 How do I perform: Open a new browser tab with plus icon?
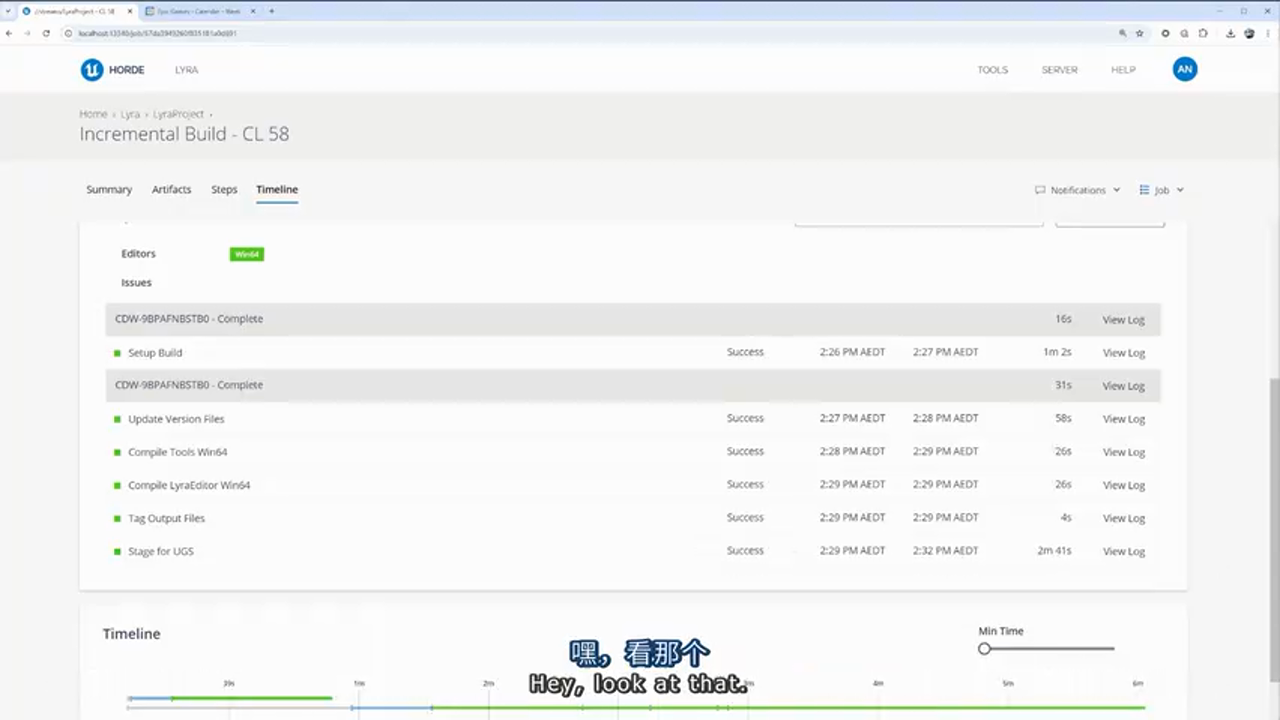[272, 11]
